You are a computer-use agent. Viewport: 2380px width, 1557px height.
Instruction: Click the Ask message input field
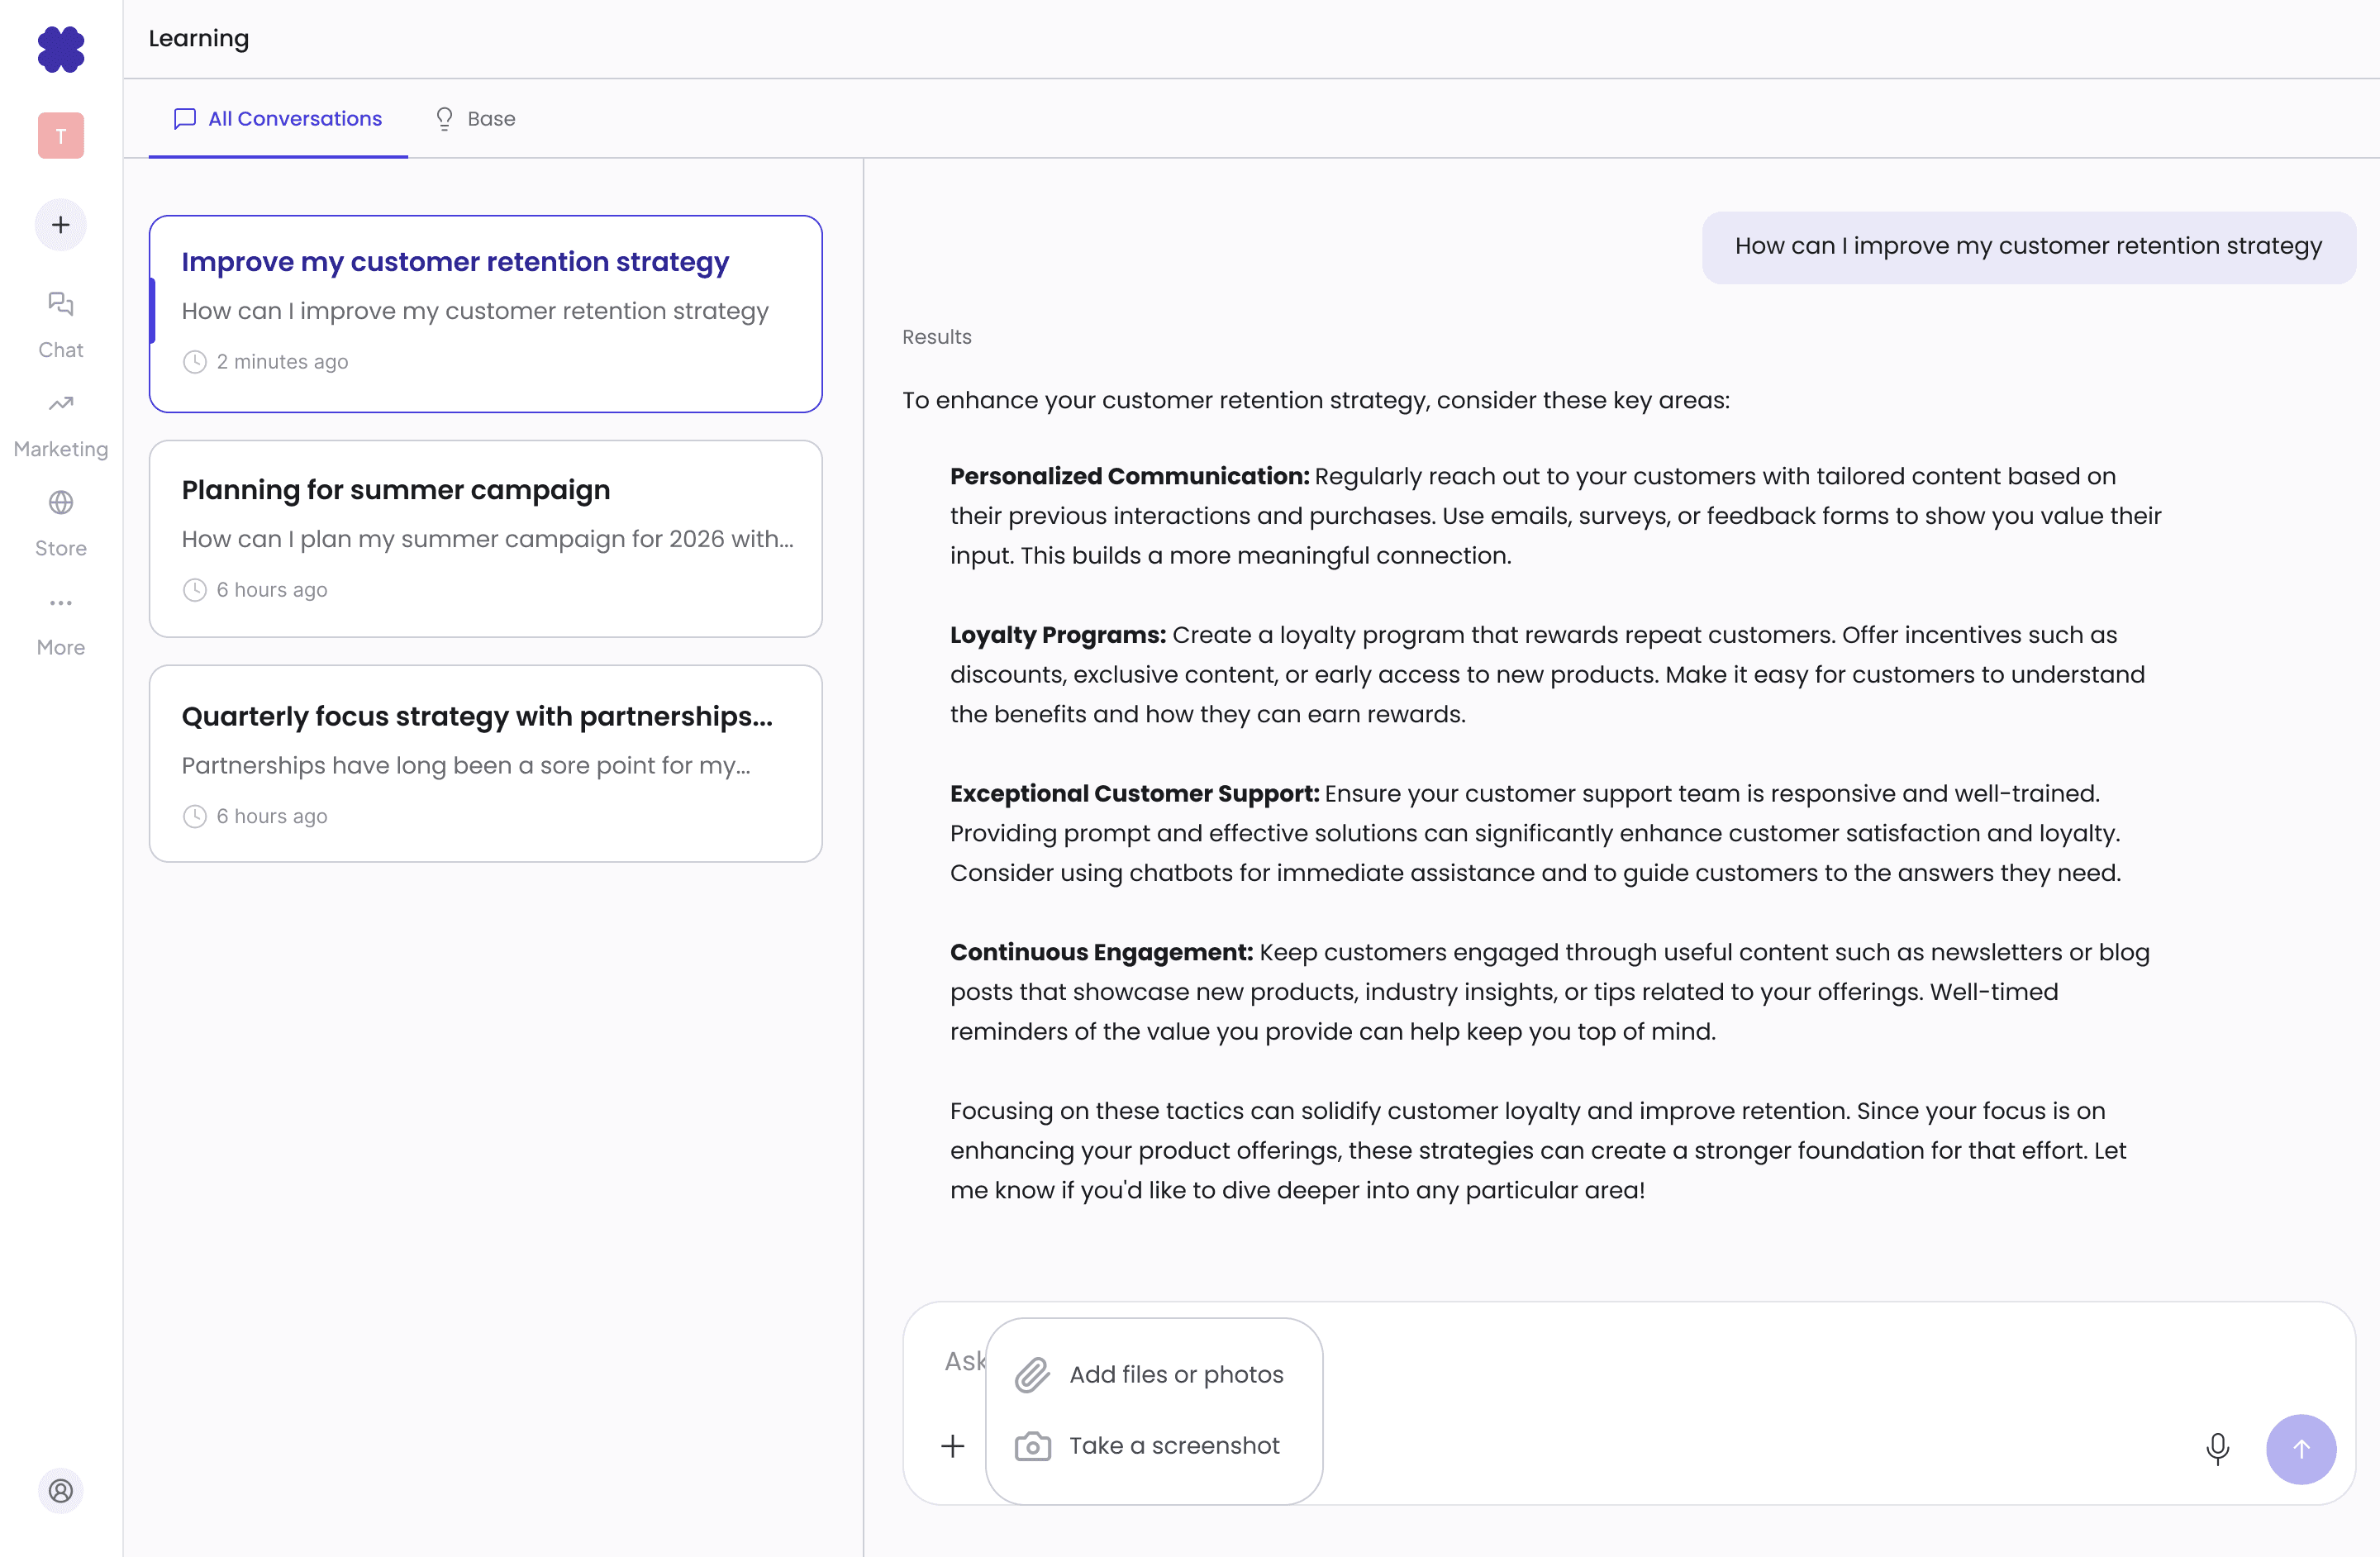pyautogui.click(x=1700, y=1361)
